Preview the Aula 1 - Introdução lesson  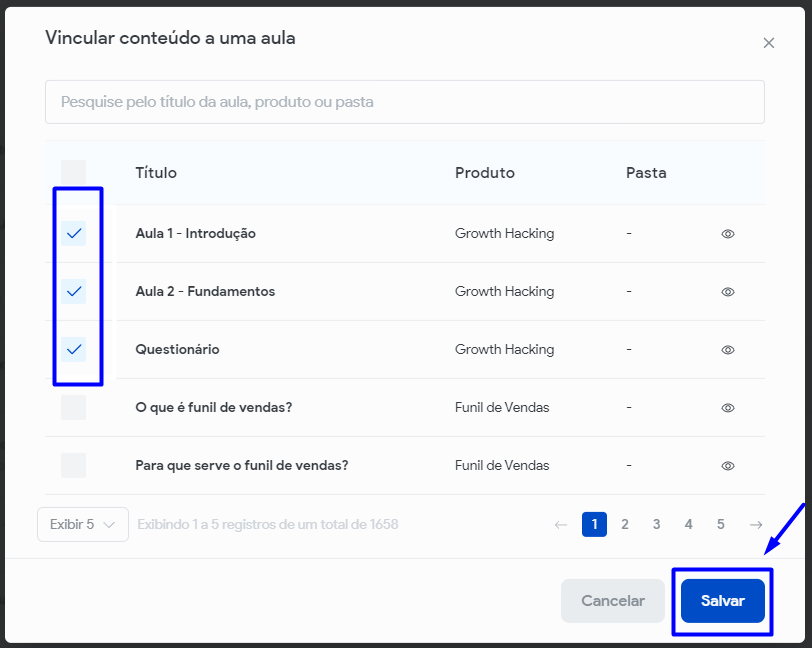tap(728, 234)
